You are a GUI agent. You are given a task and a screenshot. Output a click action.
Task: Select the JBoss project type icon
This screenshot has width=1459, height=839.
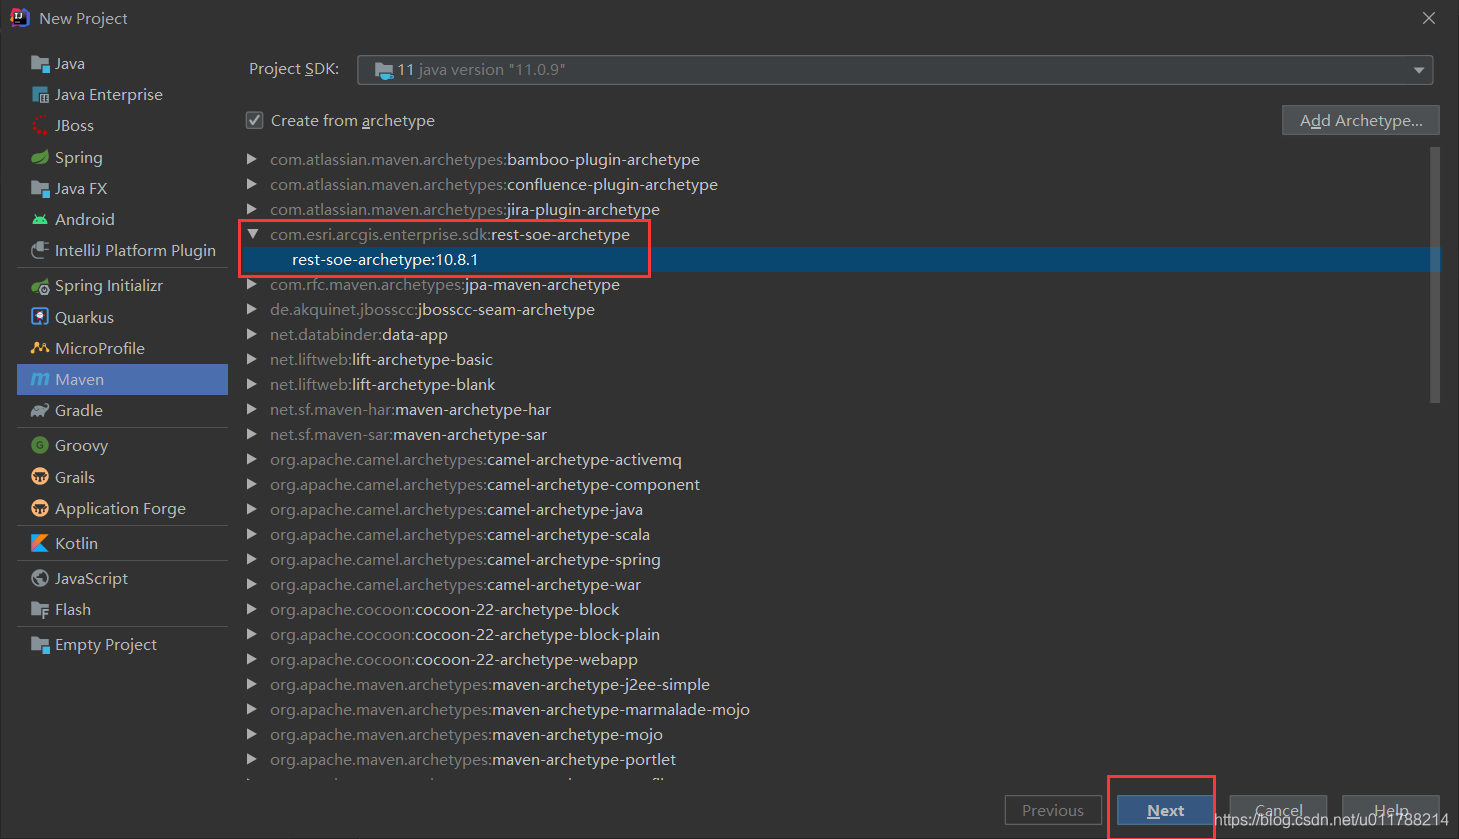pos(40,125)
